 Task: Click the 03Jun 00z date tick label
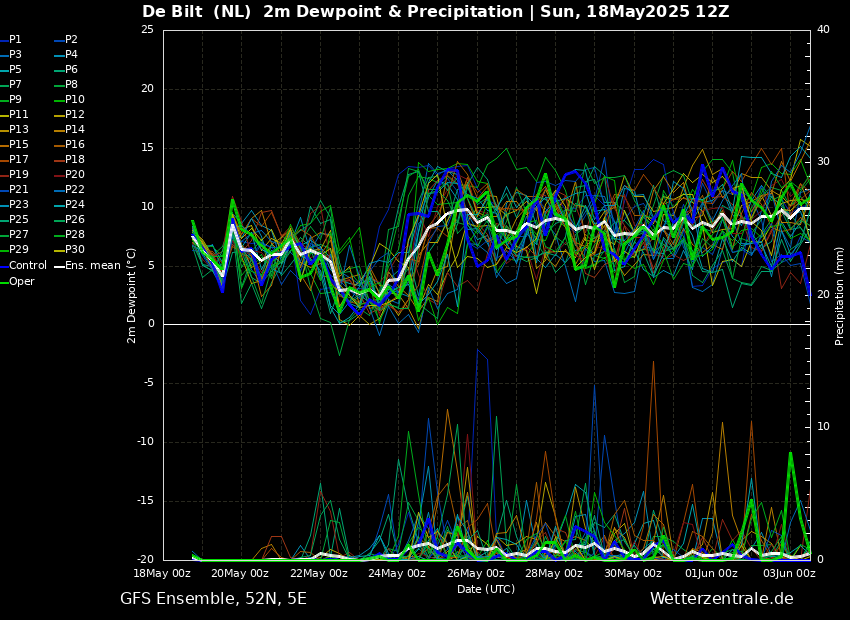[x=789, y=574]
